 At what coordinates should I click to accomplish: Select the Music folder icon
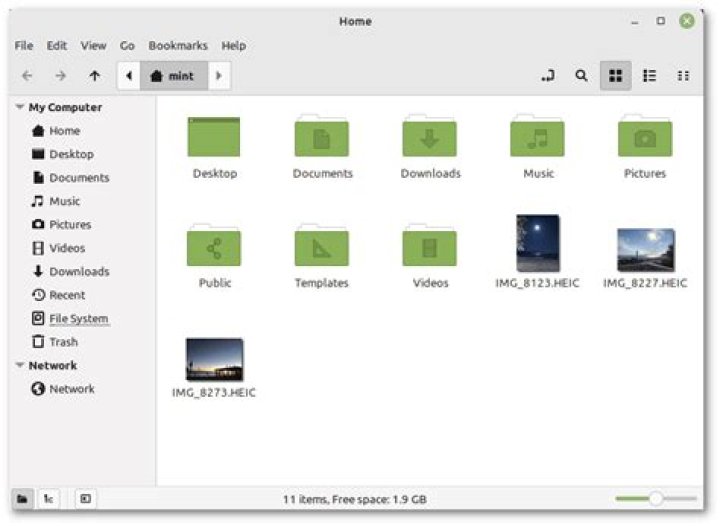click(538, 136)
